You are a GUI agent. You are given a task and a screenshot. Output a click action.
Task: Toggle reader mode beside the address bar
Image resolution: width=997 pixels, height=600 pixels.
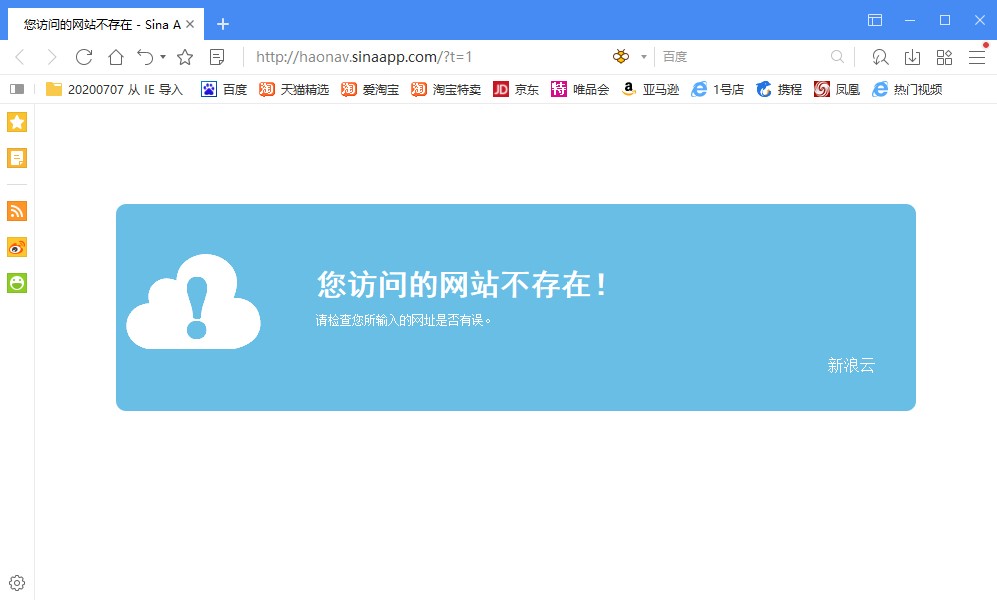coord(217,57)
